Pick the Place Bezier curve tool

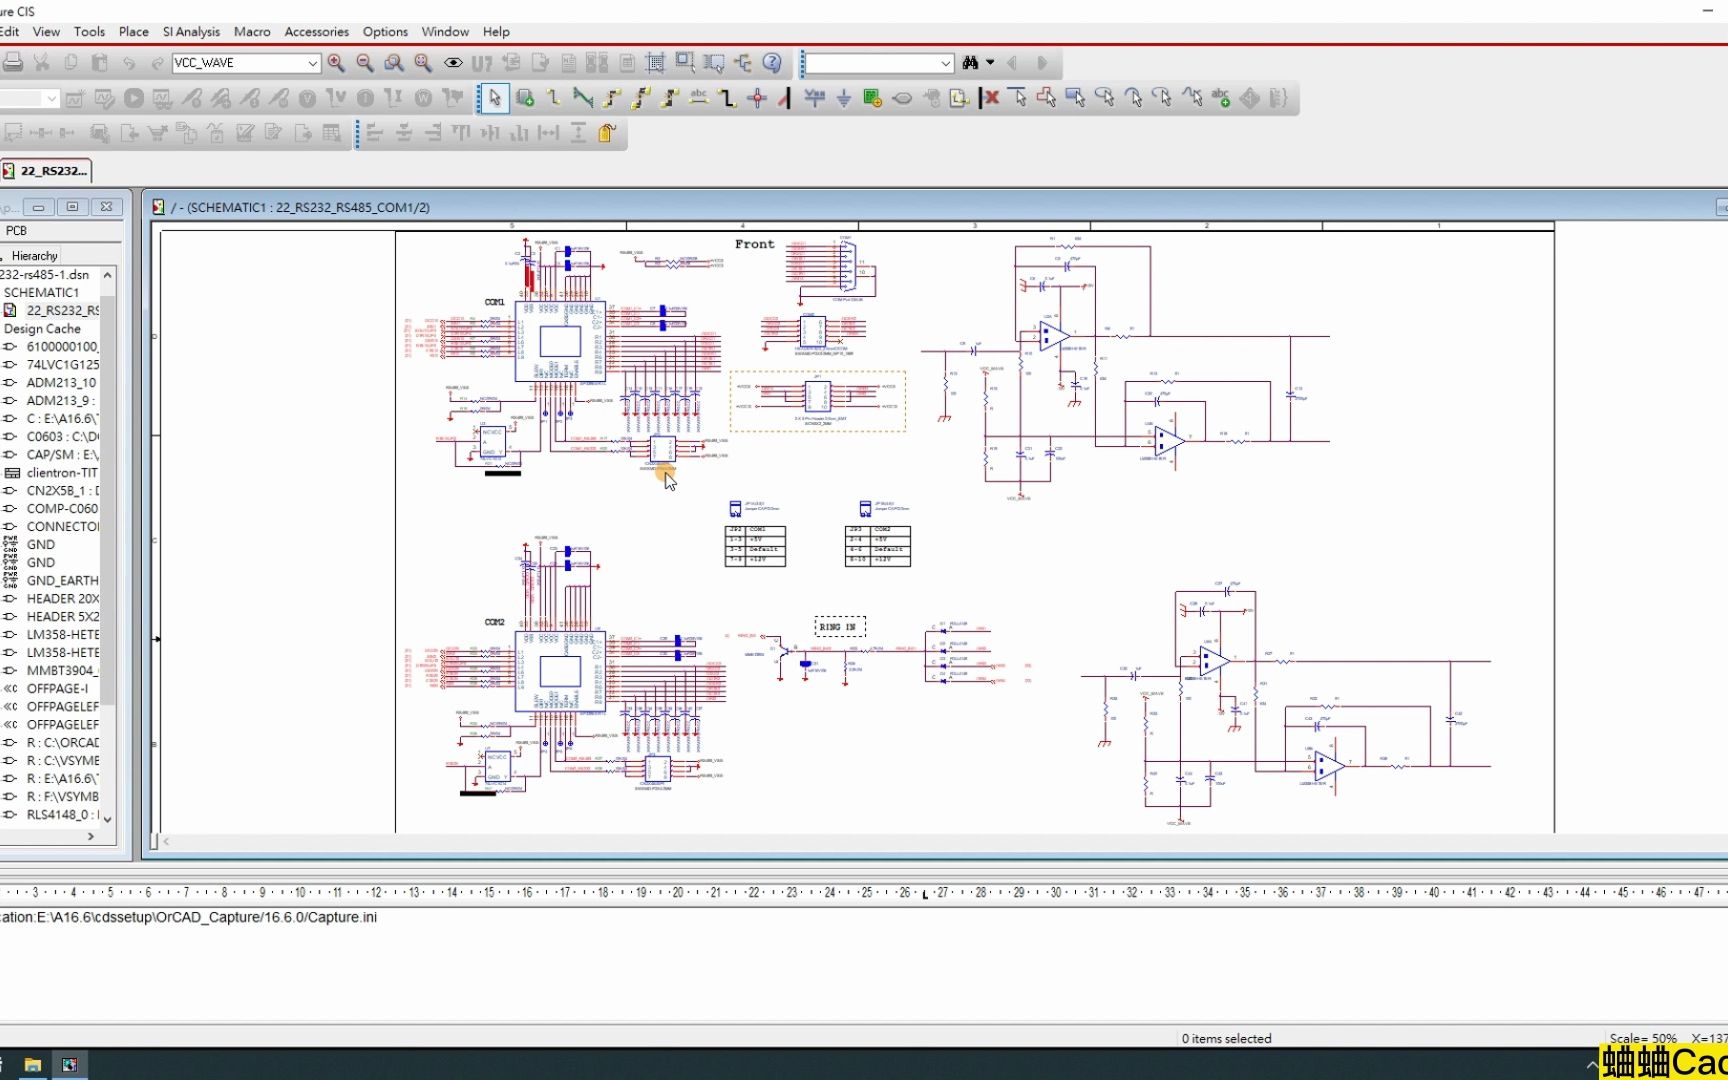point(1192,98)
